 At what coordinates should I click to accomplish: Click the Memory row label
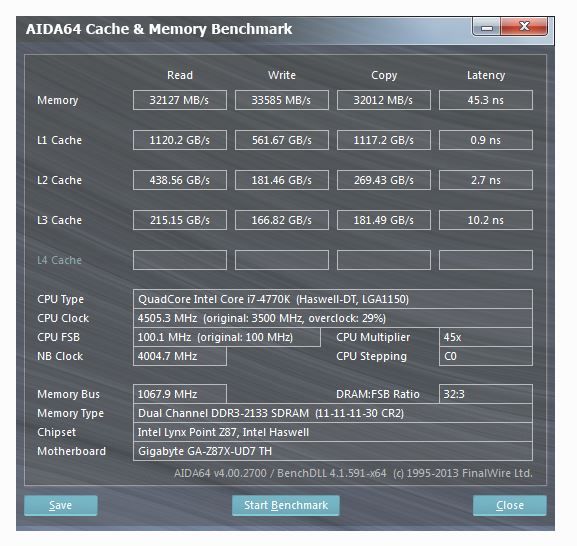click(58, 100)
